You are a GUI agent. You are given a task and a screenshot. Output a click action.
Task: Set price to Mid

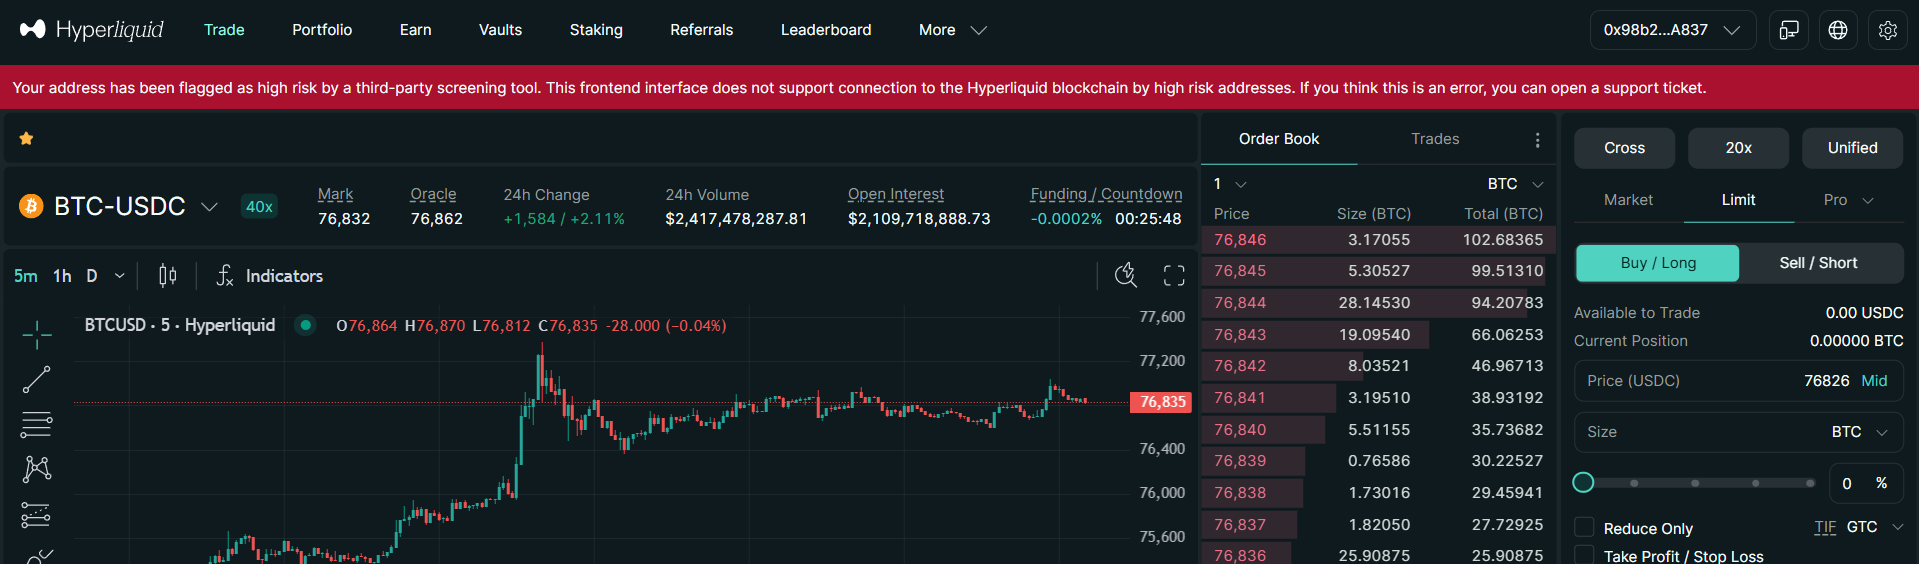point(1874,381)
